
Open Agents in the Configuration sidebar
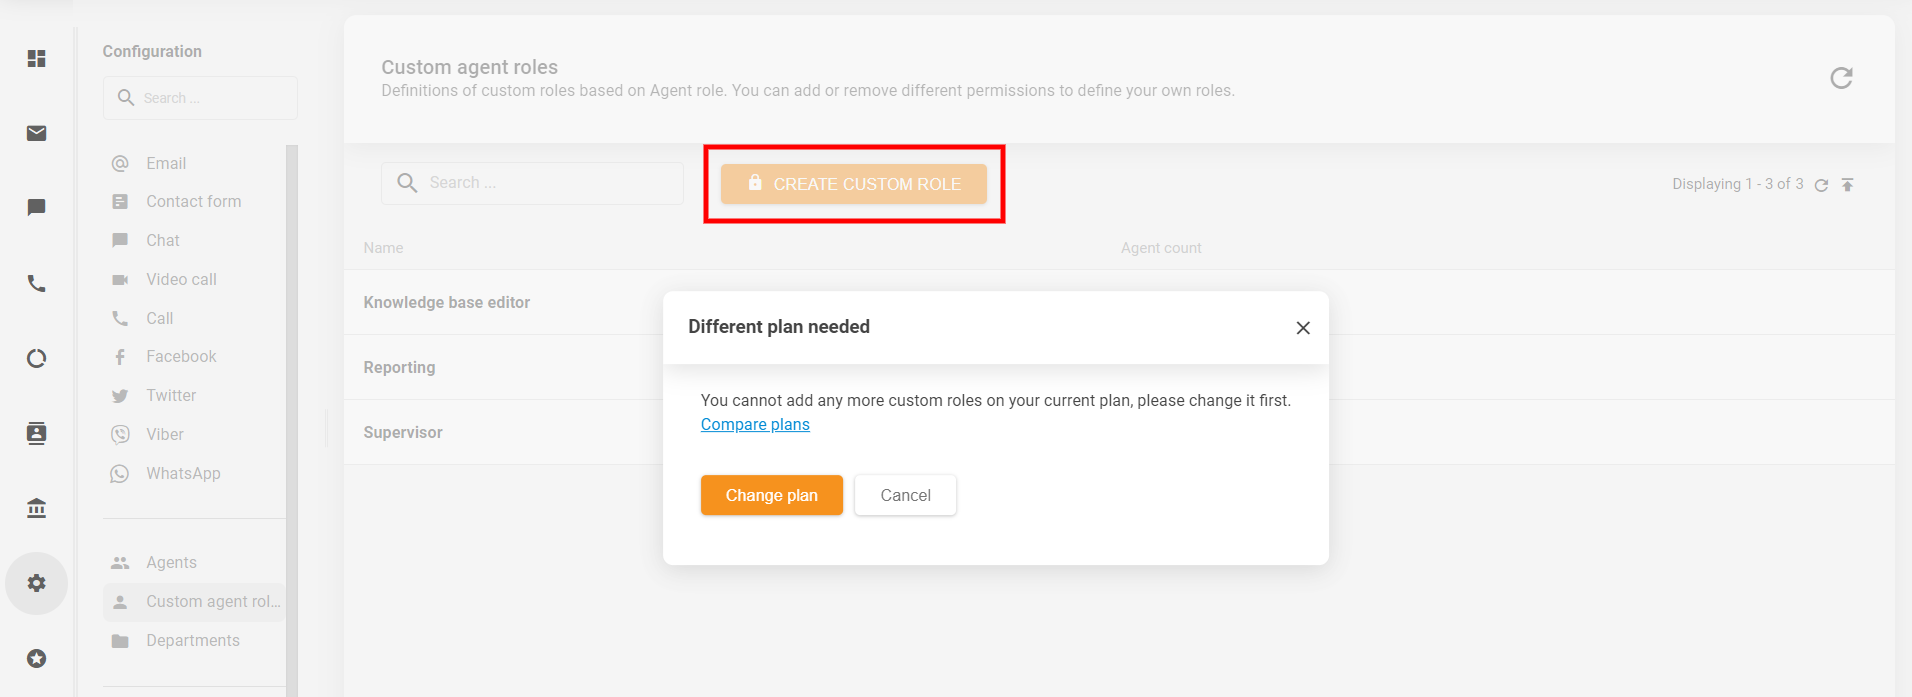tap(171, 562)
